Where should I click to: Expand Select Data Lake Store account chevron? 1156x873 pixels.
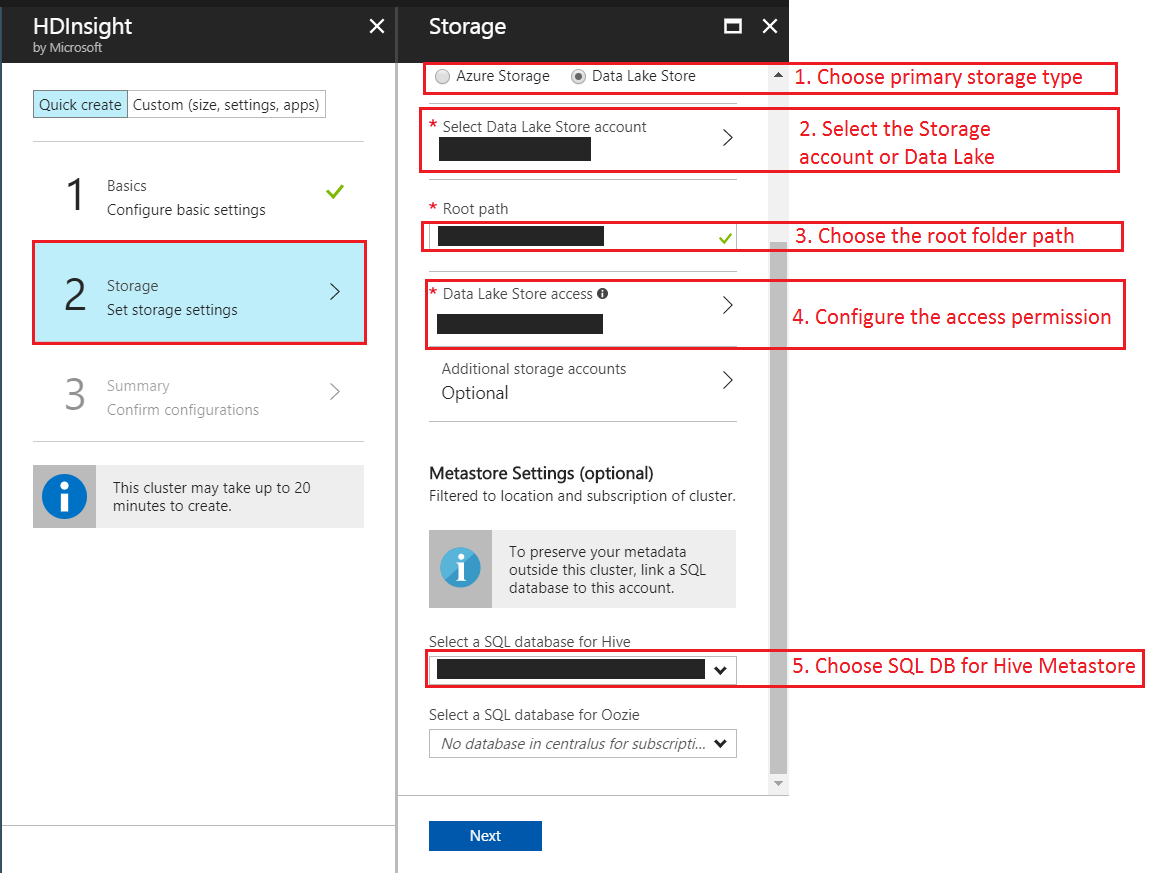728,138
